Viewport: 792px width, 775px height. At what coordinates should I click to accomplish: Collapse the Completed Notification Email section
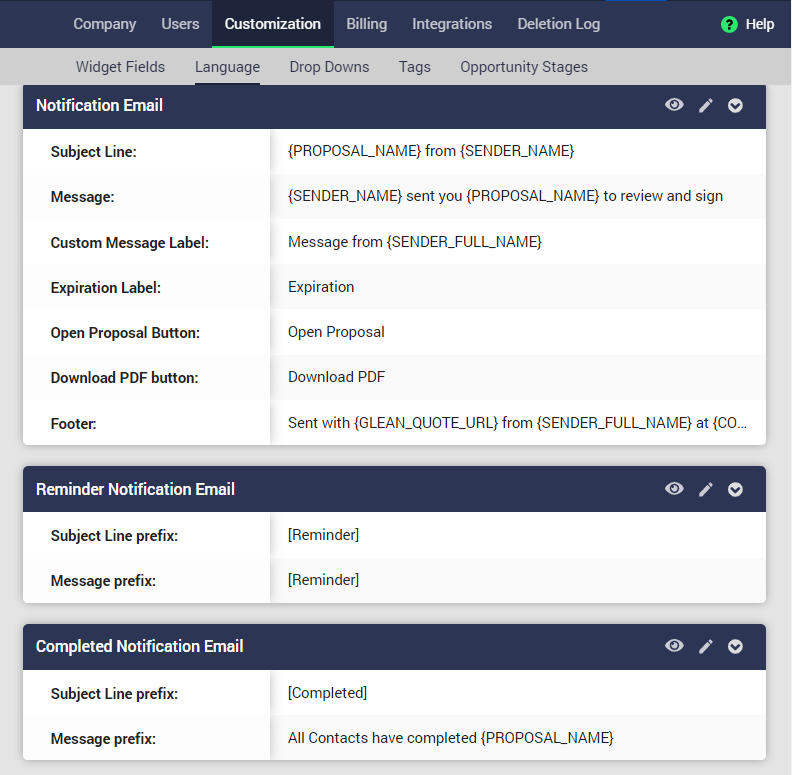tap(736, 646)
